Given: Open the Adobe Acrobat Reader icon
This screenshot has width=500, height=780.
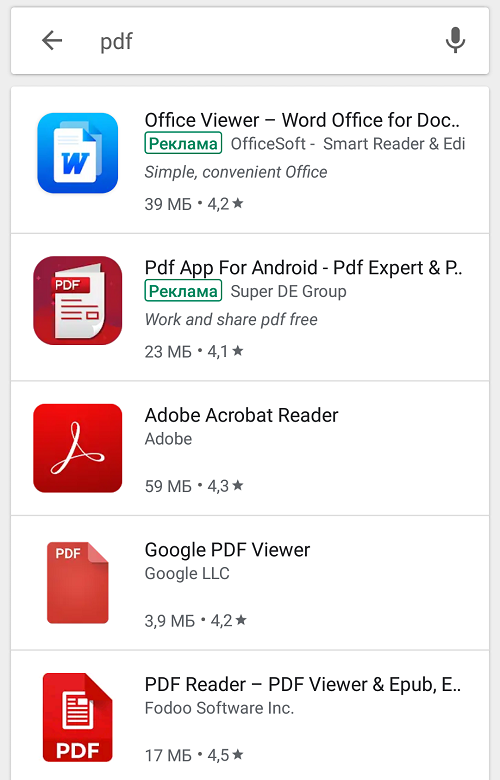Looking at the screenshot, I should [x=78, y=448].
